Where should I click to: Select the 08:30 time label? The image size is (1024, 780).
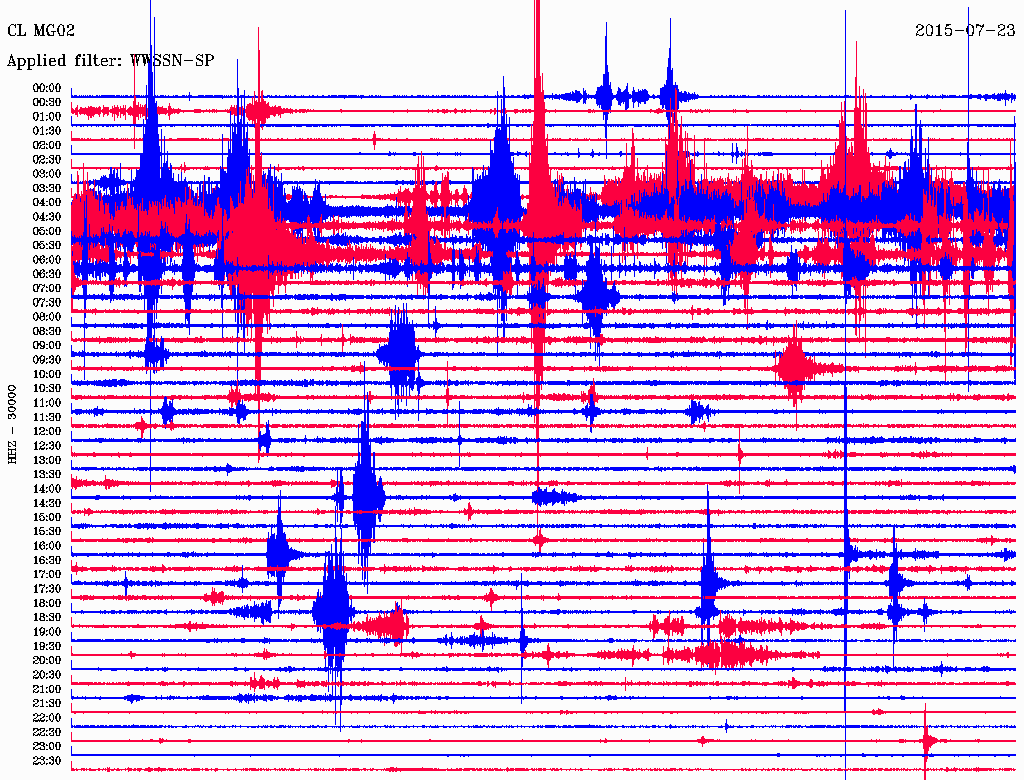(47, 331)
